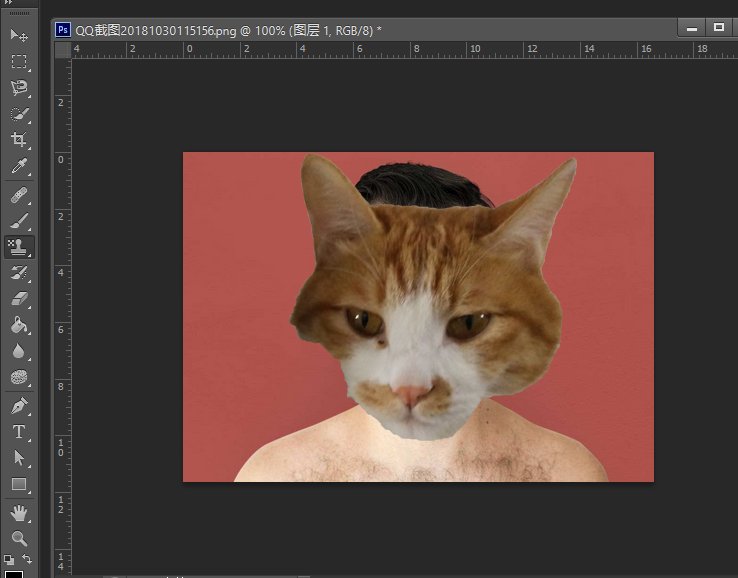Screen dimensions: 738x578
Task: Swap foreground and background colors
Action: pos(27,559)
